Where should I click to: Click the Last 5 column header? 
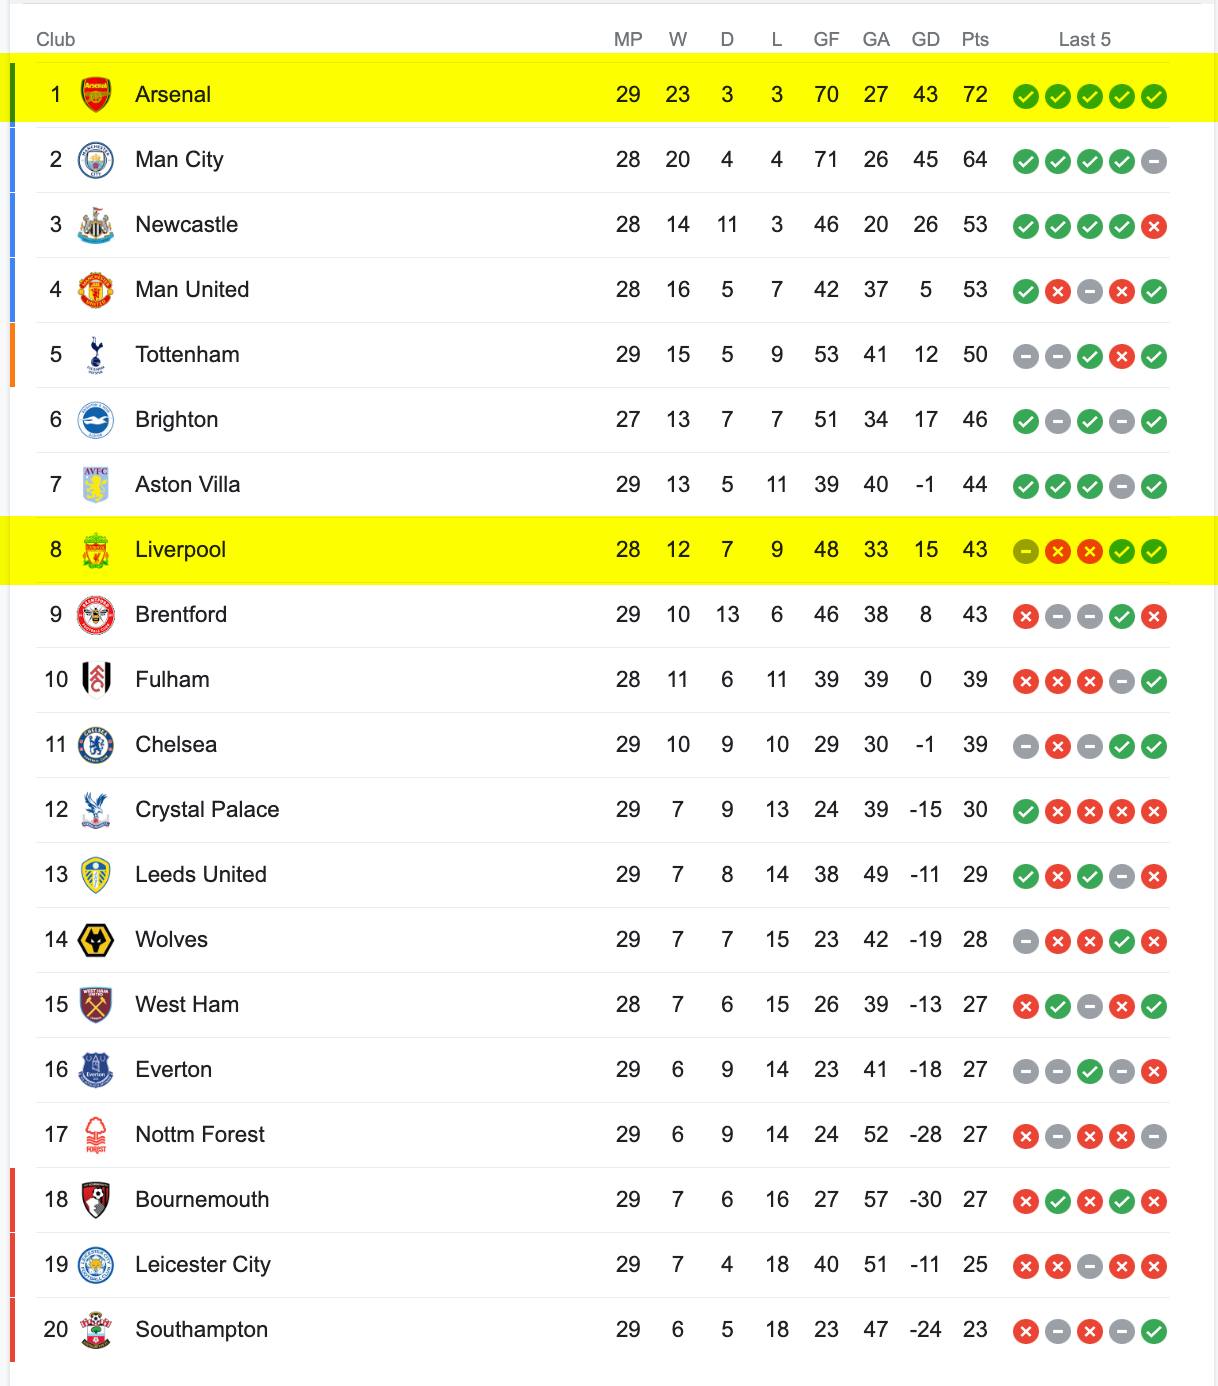click(x=1085, y=39)
